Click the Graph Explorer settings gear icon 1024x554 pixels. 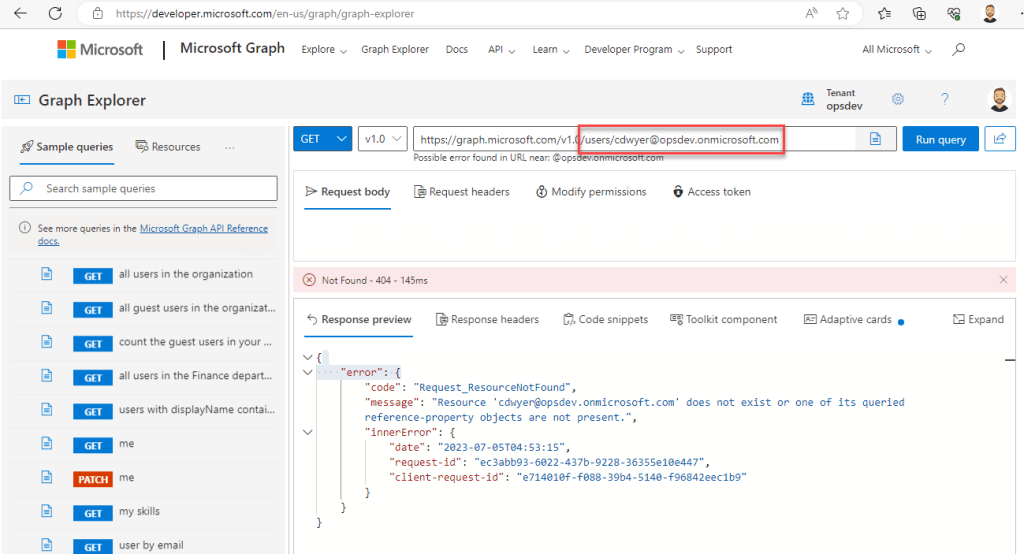click(x=898, y=99)
